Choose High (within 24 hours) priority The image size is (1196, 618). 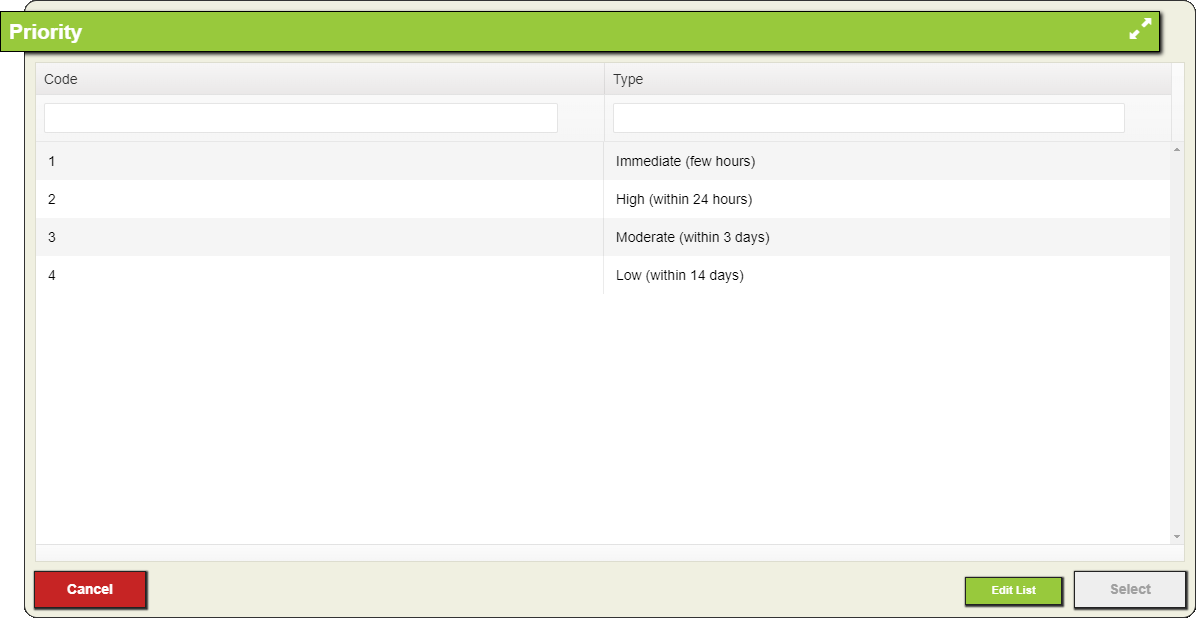(683, 199)
